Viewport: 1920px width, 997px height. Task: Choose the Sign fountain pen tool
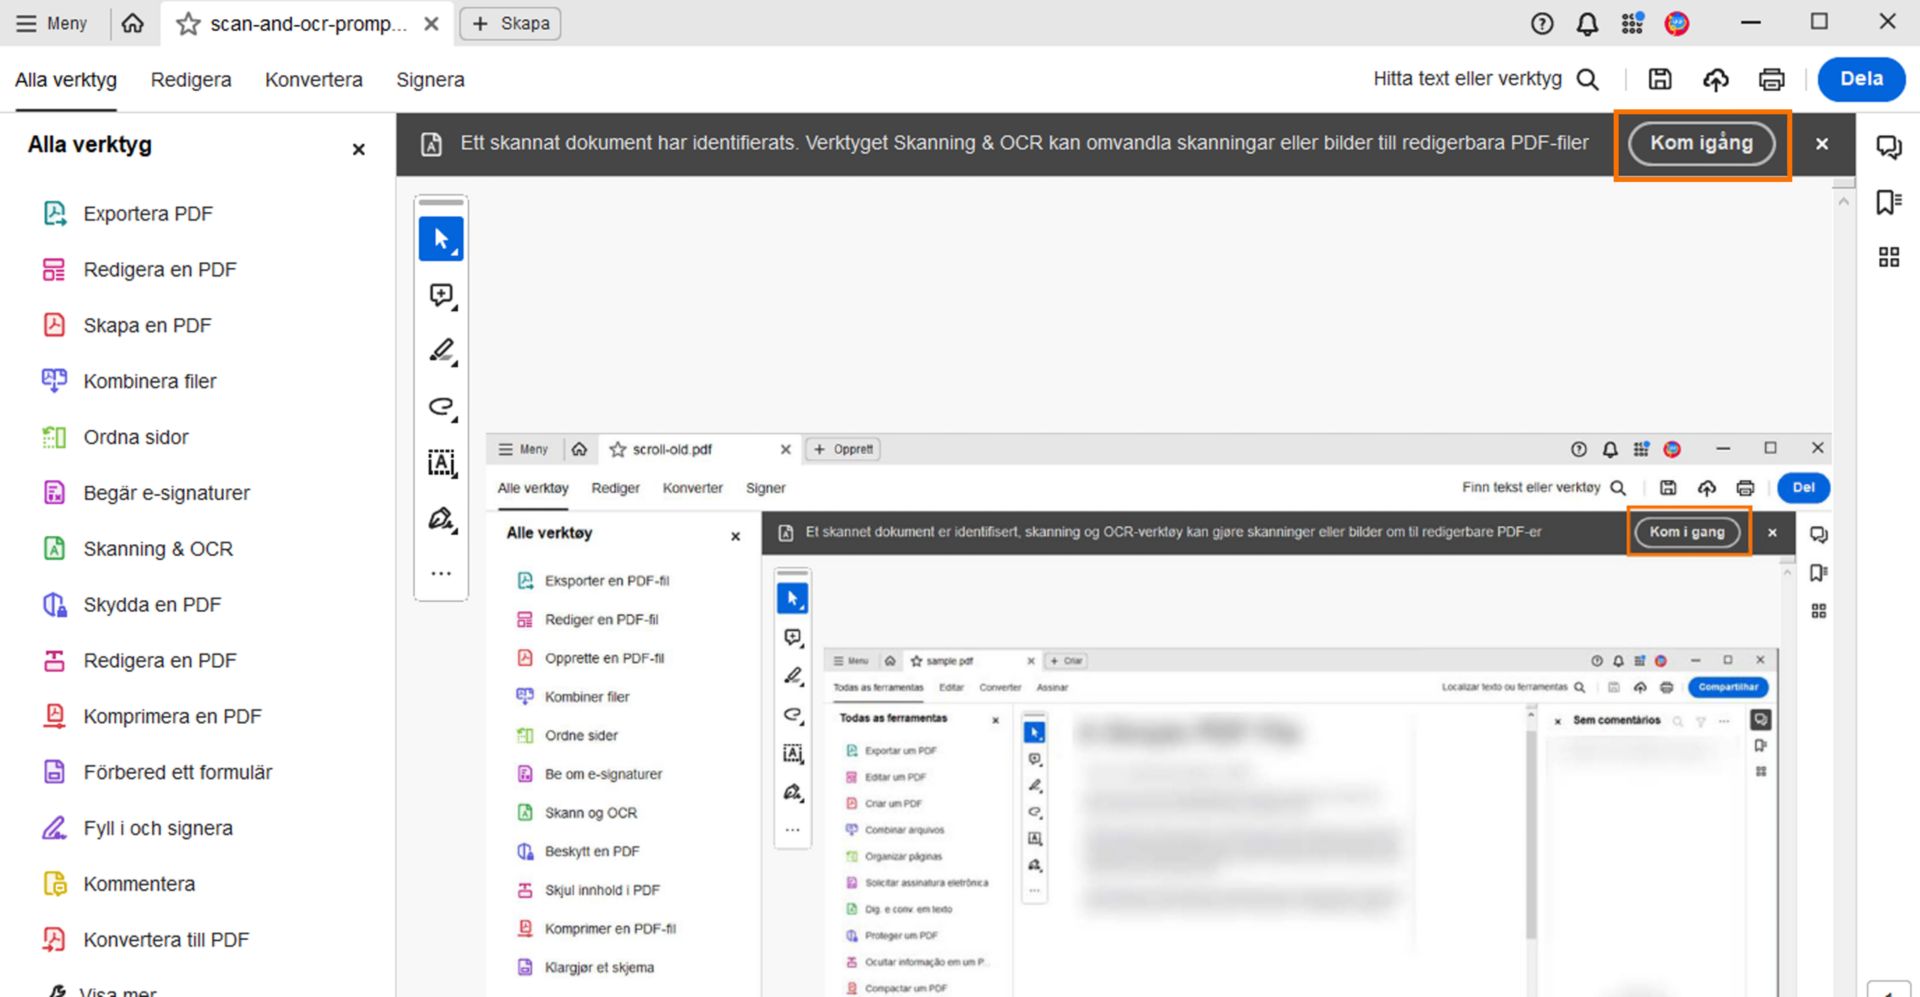(x=441, y=519)
